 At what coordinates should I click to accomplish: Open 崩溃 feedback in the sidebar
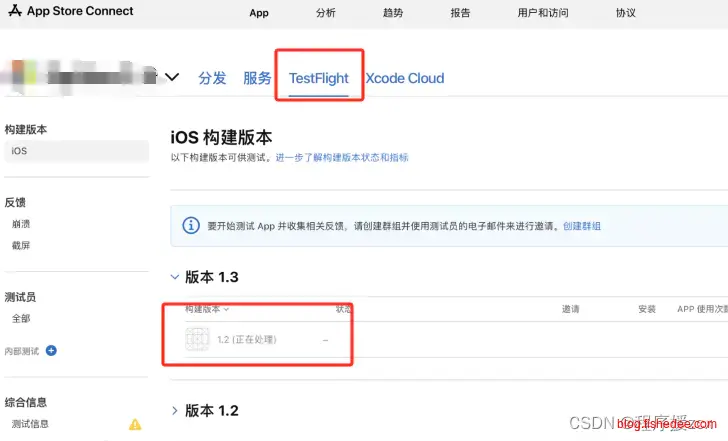pos(21,224)
